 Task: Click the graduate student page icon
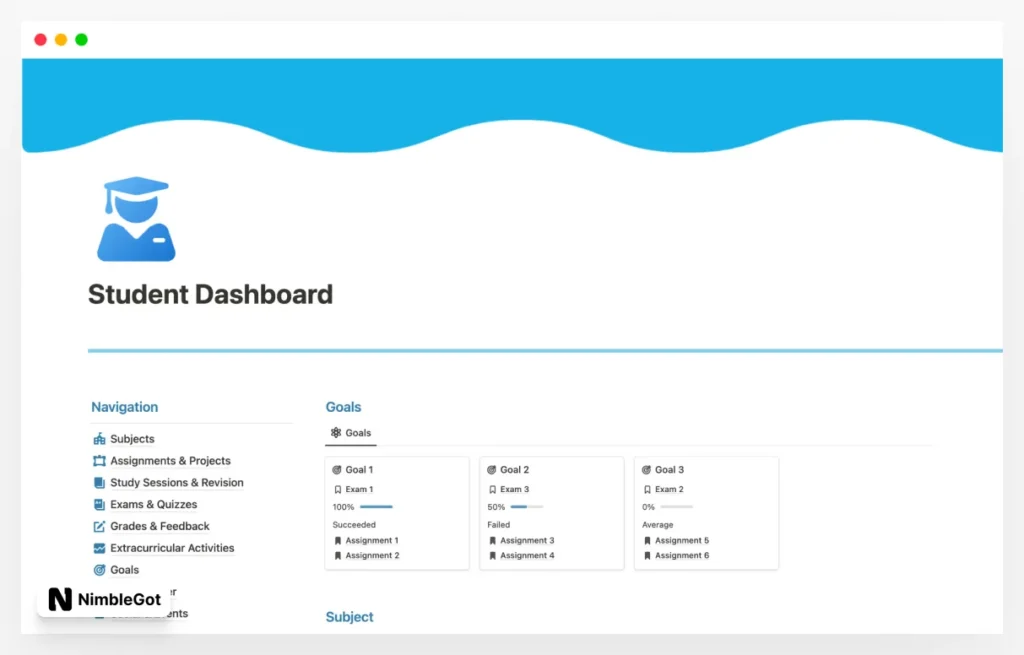pos(136,219)
